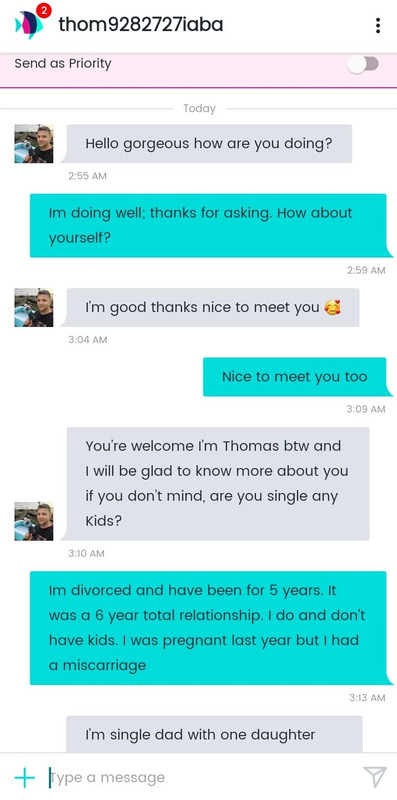Tap the "Im divorced and have been" message bubble

pos(208,628)
